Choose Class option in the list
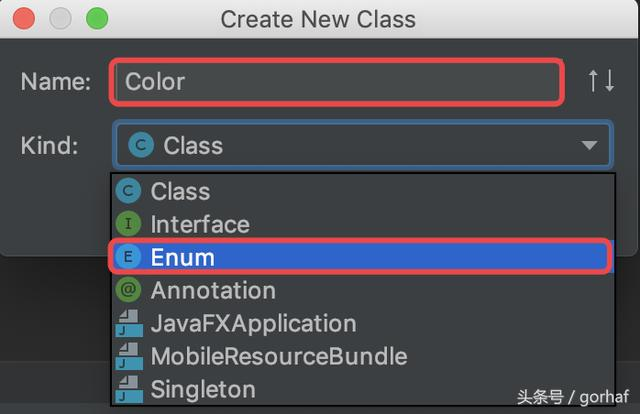Viewport: 640px width, 414px height. tap(180, 191)
